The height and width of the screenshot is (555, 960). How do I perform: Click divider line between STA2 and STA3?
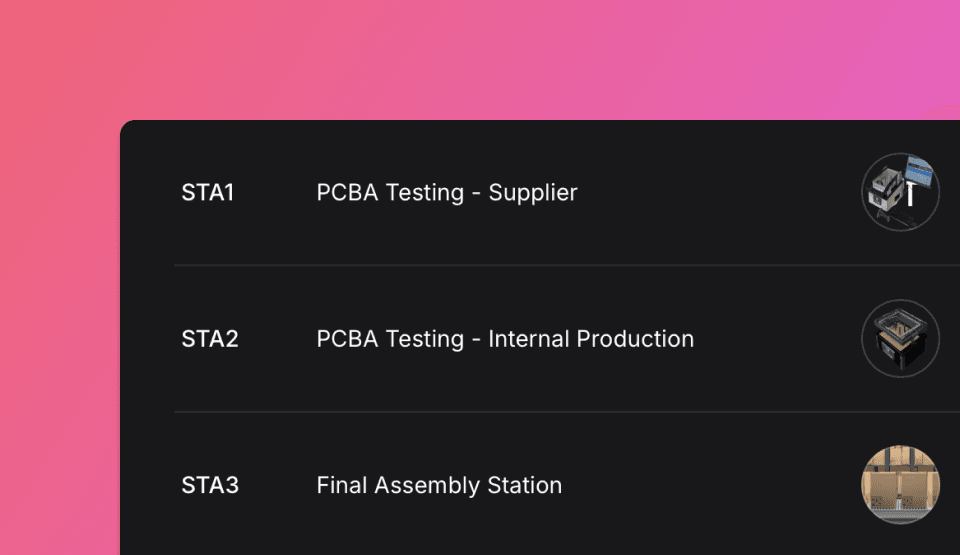point(567,412)
